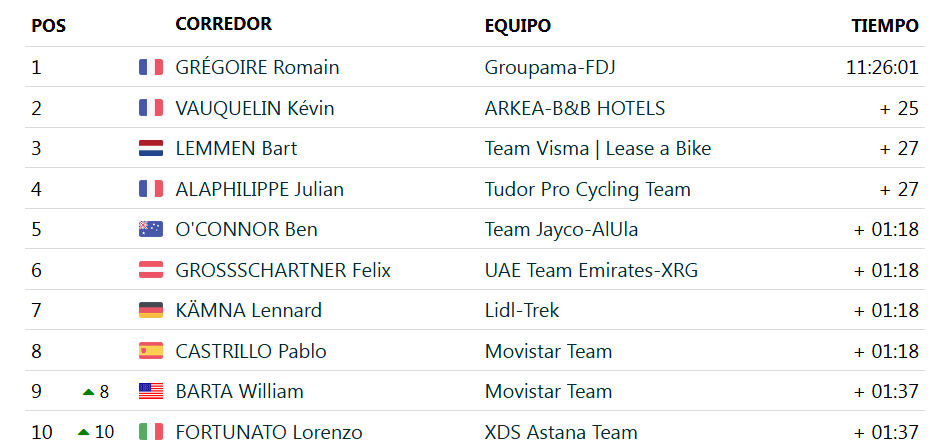Click the EQUIPO column header
Image resolution: width=944 pixels, height=448 pixels.
click(x=518, y=26)
